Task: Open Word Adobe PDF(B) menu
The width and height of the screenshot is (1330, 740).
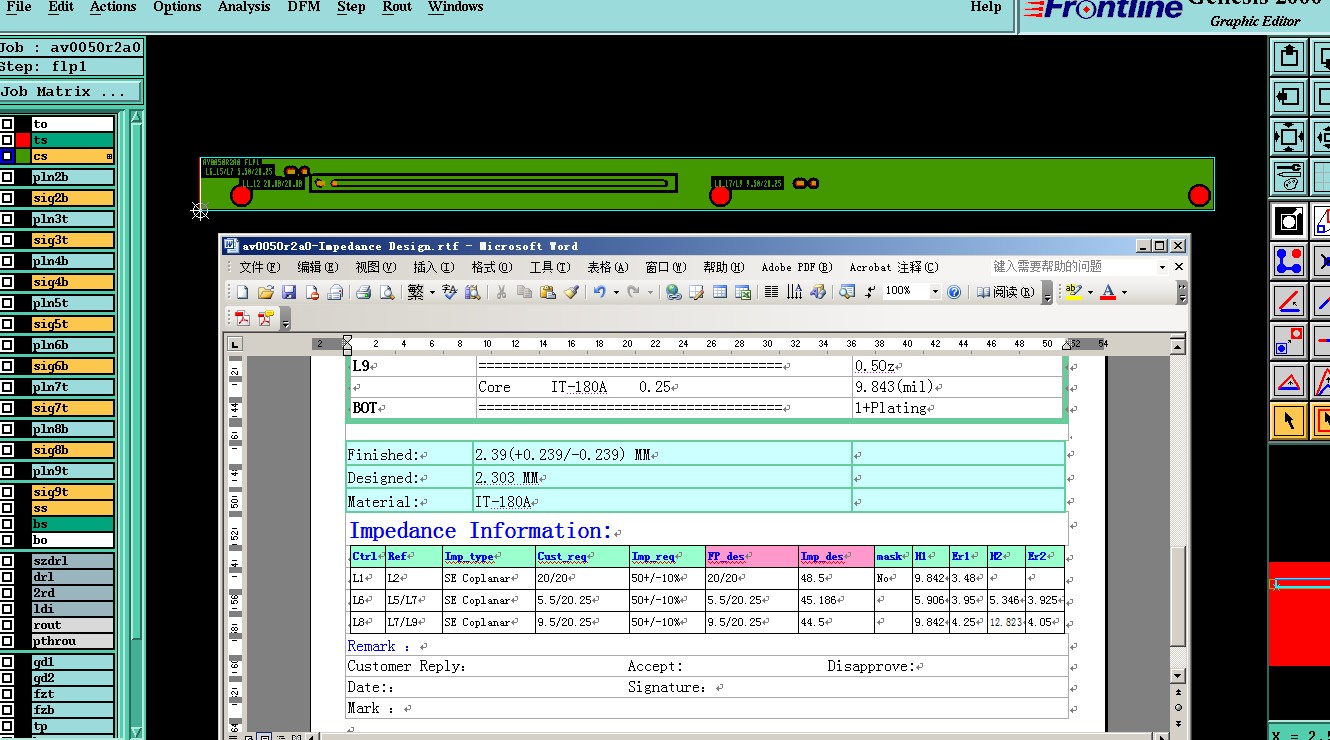Action: (x=796, y=267)
